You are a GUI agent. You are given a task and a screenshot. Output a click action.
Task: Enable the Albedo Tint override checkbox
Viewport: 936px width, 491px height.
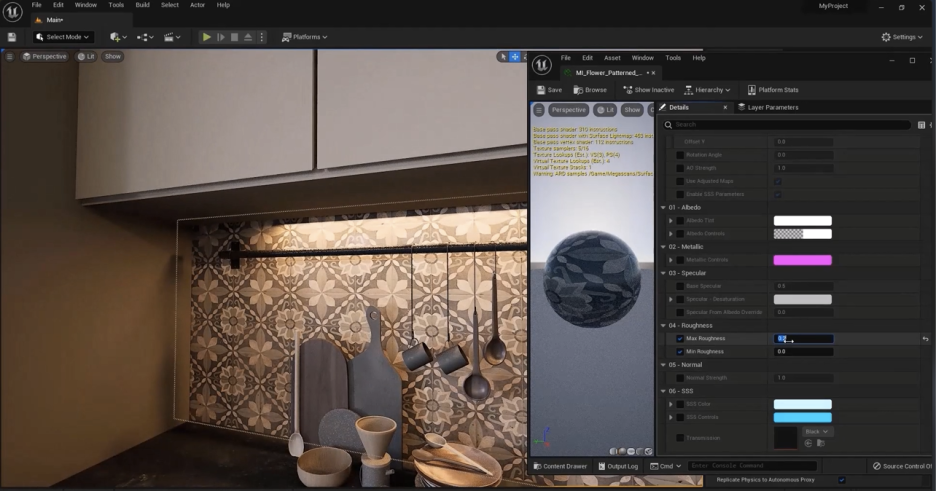(680, 221)
